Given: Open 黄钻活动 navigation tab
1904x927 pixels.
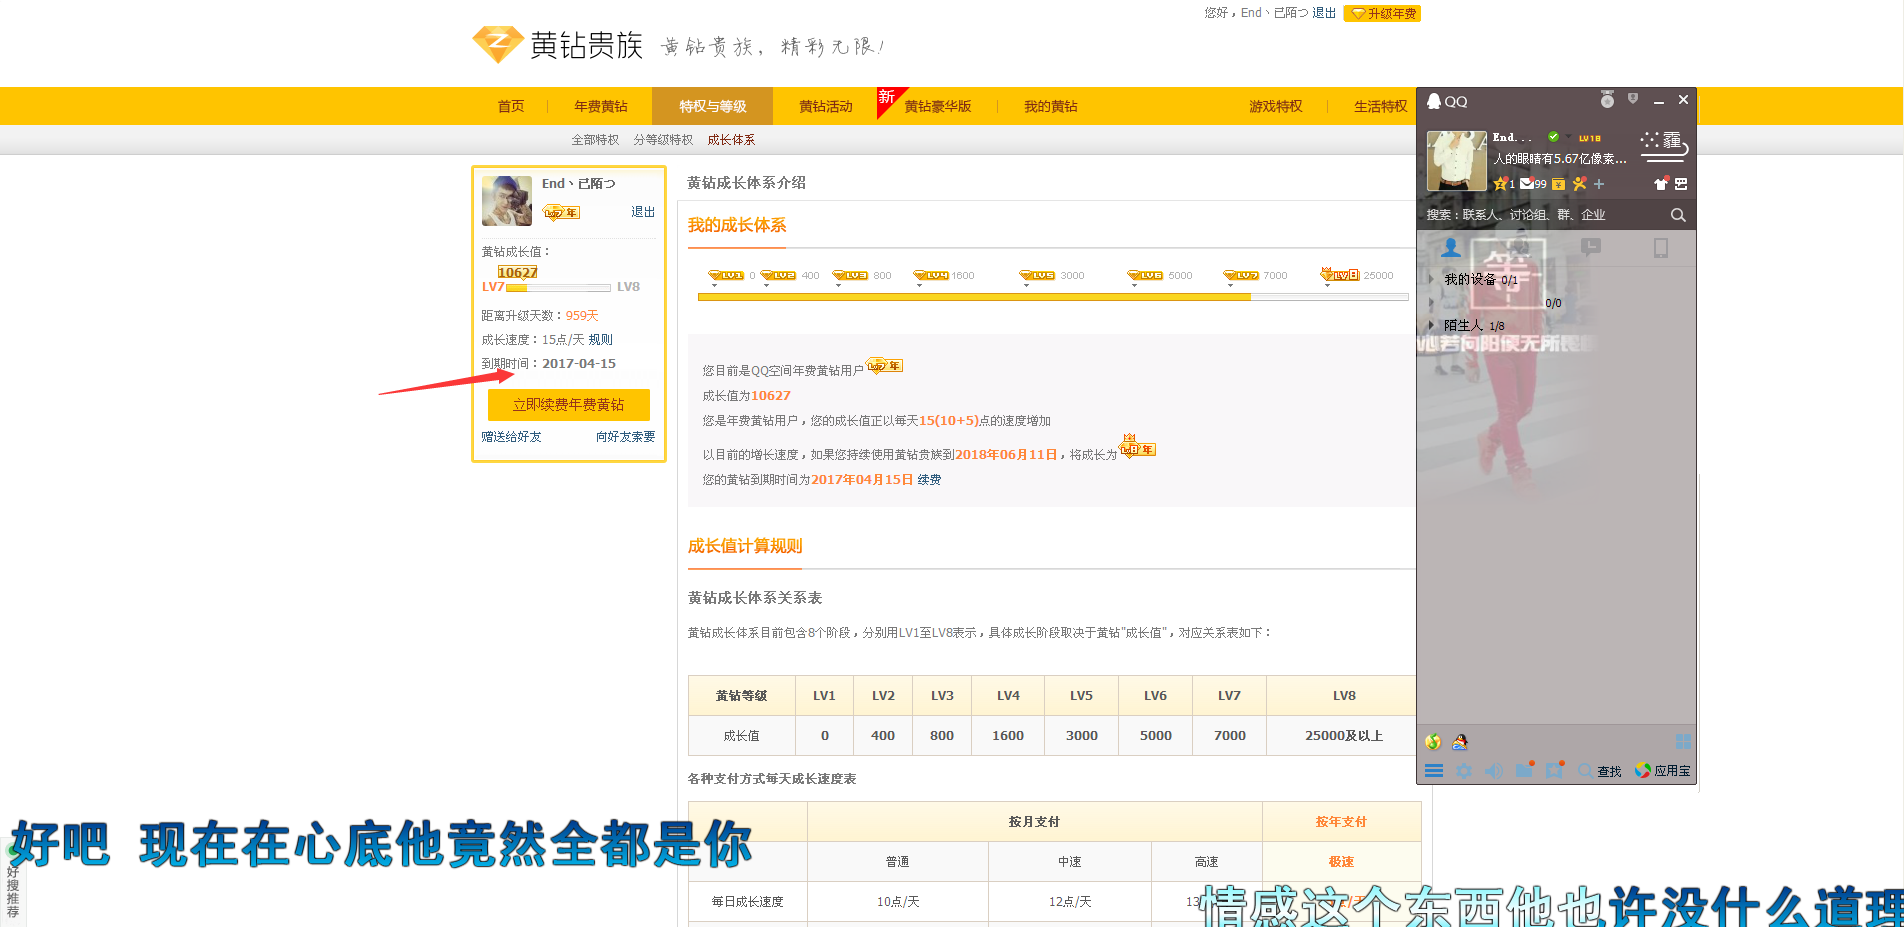Looking at the screenshot, I should (x=826, y=107).
